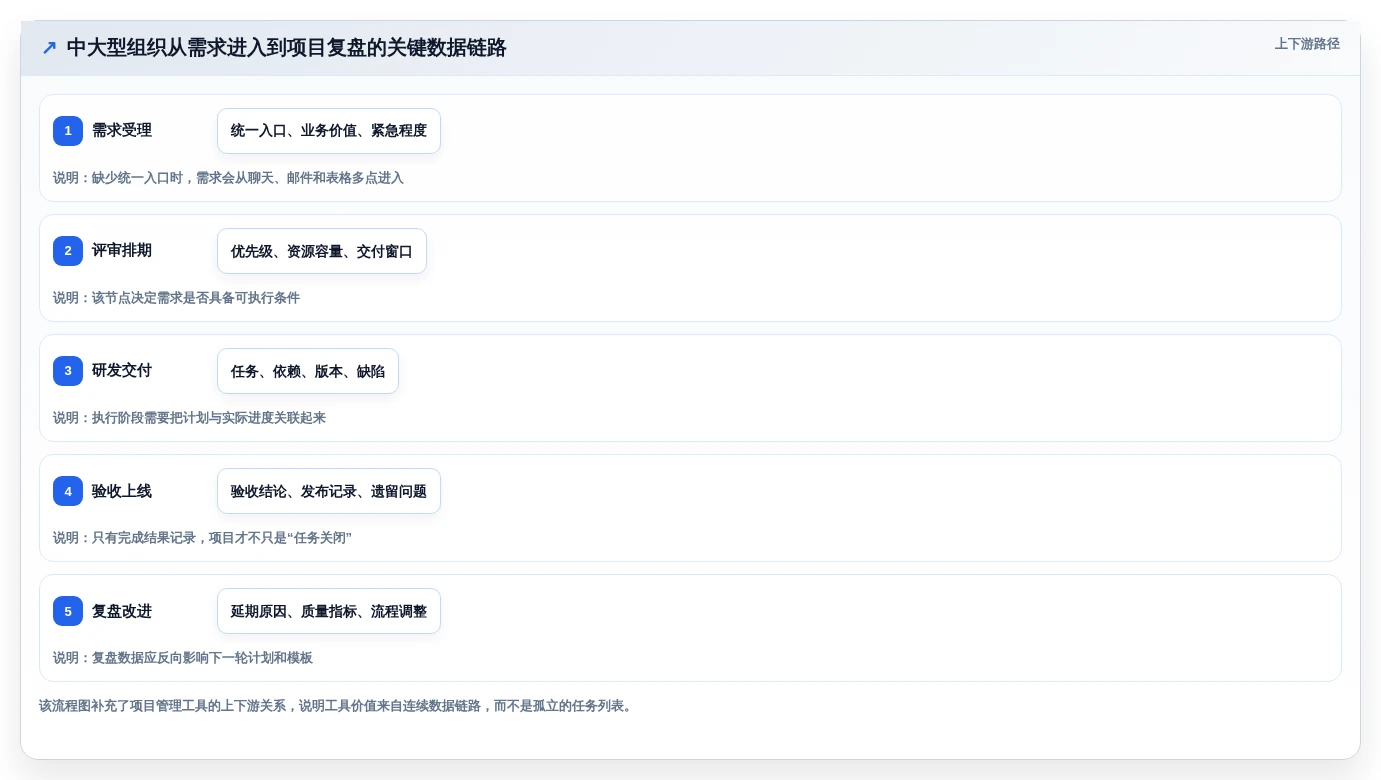1381x780 pixels.
Task: Click the 延期原因、质量指标、流程调整 tag
Action: point(329,611)
